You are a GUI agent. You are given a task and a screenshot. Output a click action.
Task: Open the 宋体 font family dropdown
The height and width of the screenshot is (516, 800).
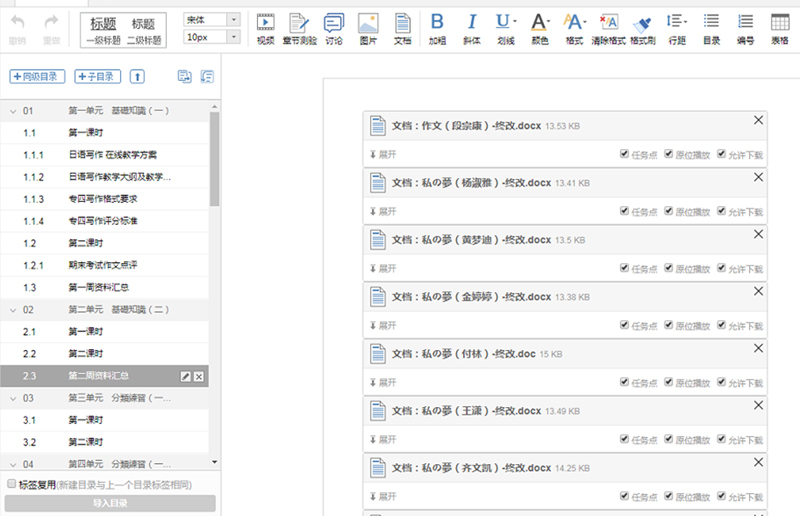pos(212,19)
